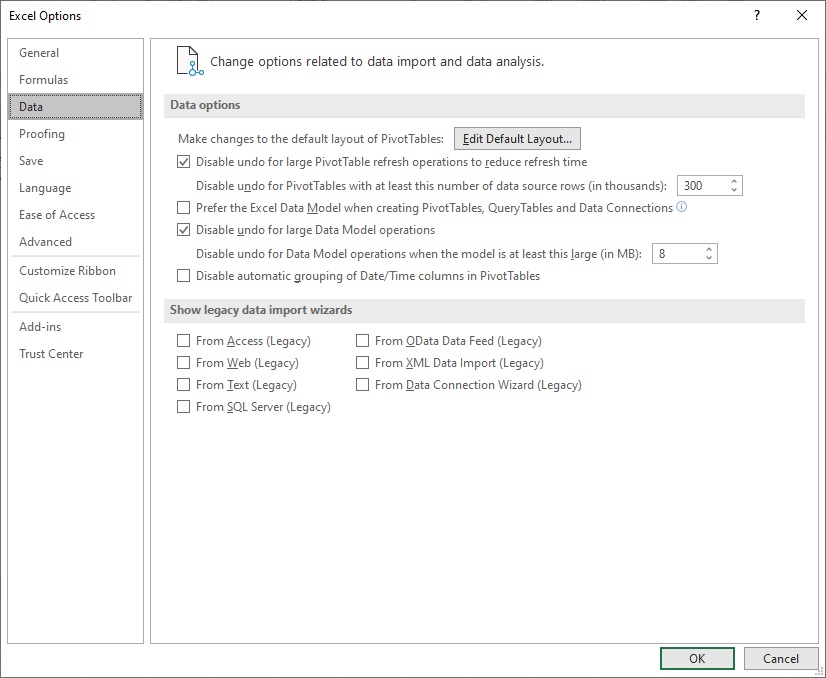Uncheck Disable undo for large PivotTable refresh operations
Image resolution: width=826 pixels, height=678 pixels.
point(183,161)
